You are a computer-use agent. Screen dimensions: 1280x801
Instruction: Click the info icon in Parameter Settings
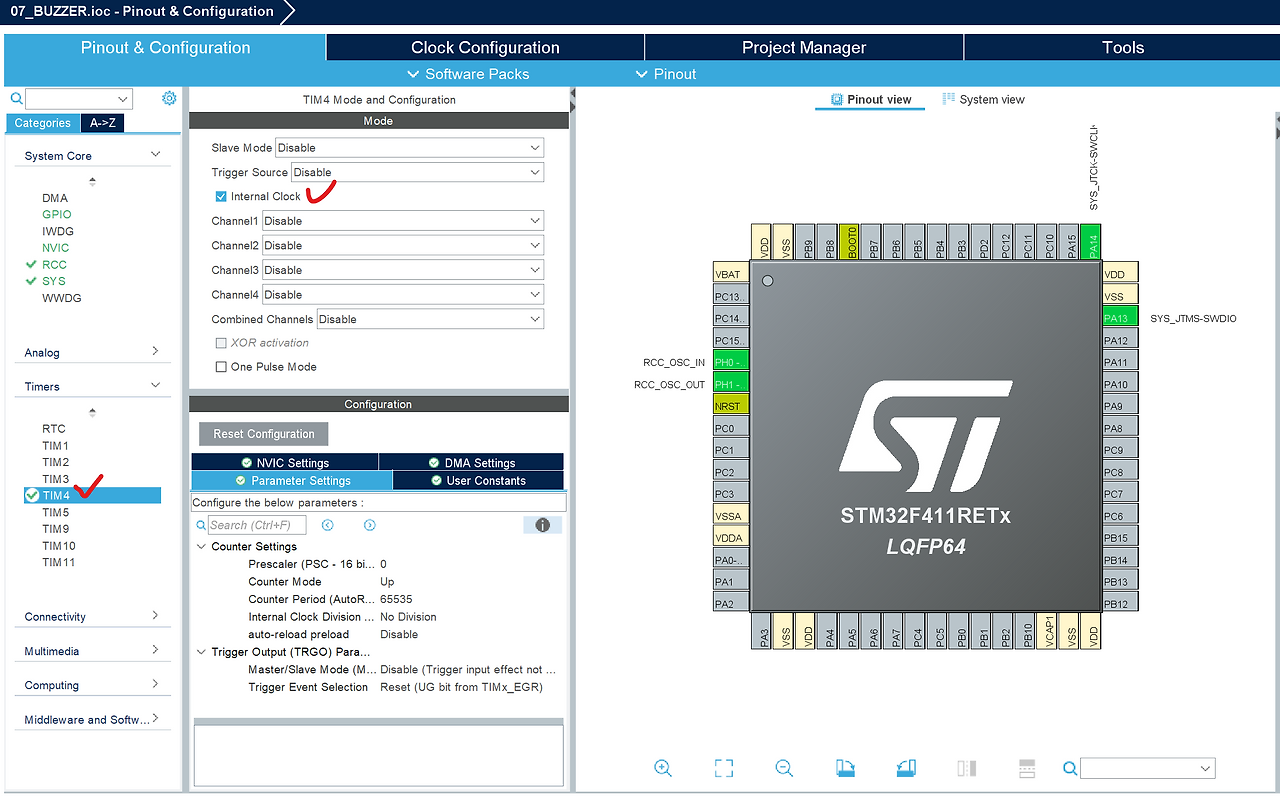pyautogui.click(x=542, y=524)
